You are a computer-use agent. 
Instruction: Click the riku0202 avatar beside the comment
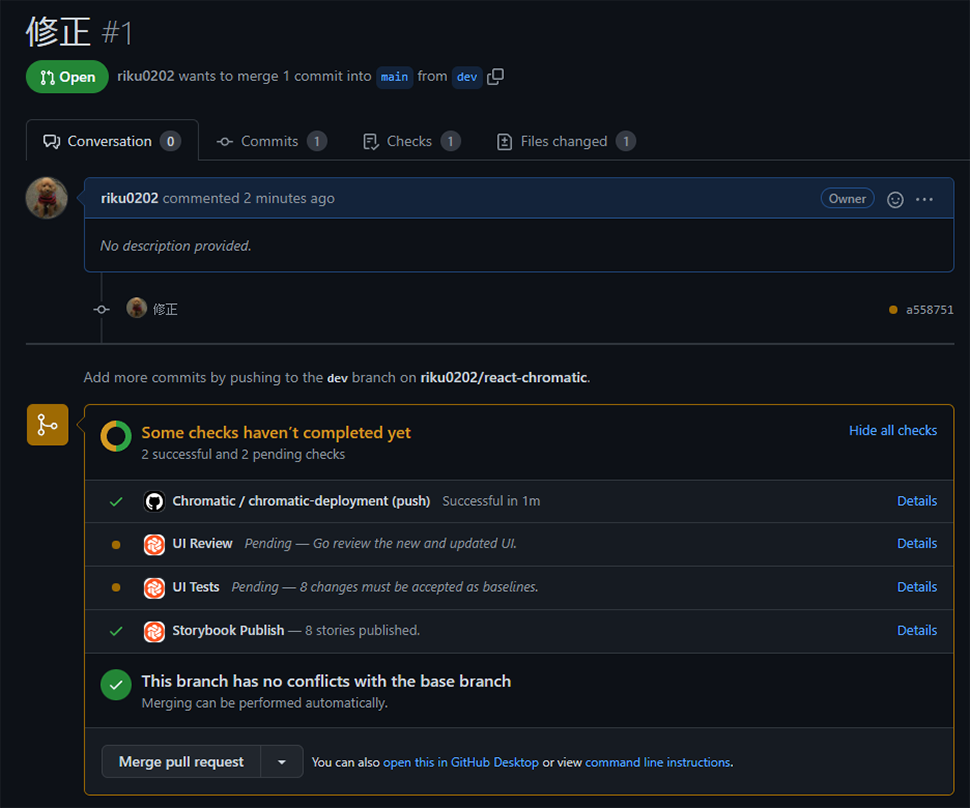(x=46, y=198)
